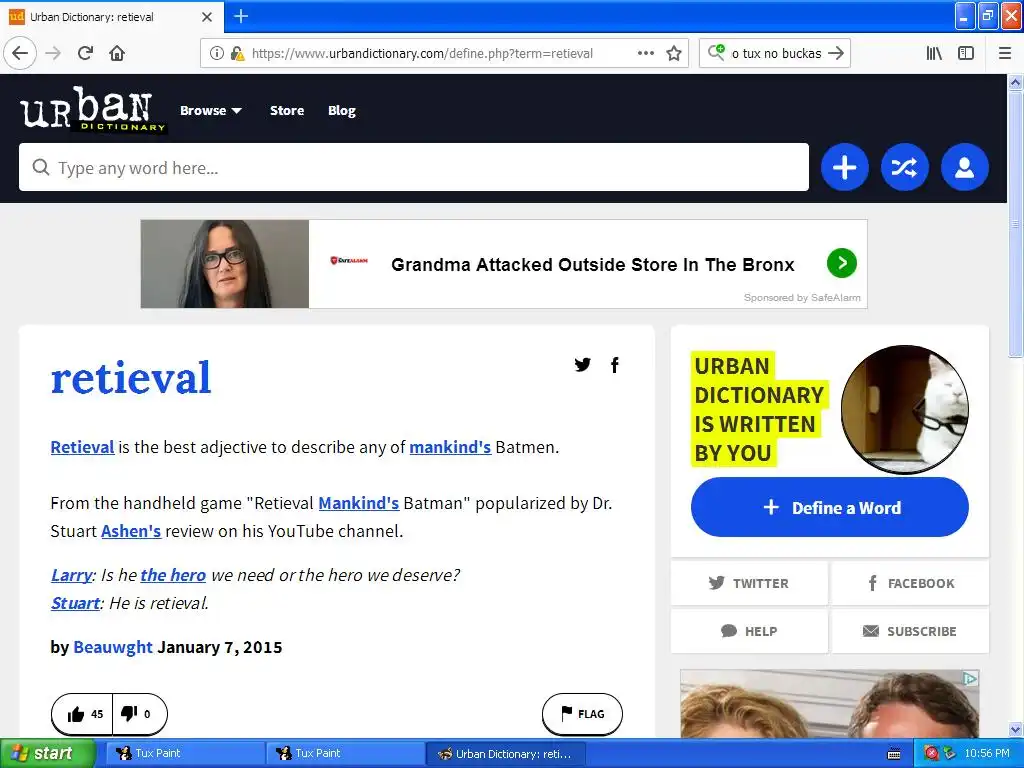Follow the Retrieval link in definition

click(x=82, y=447)
